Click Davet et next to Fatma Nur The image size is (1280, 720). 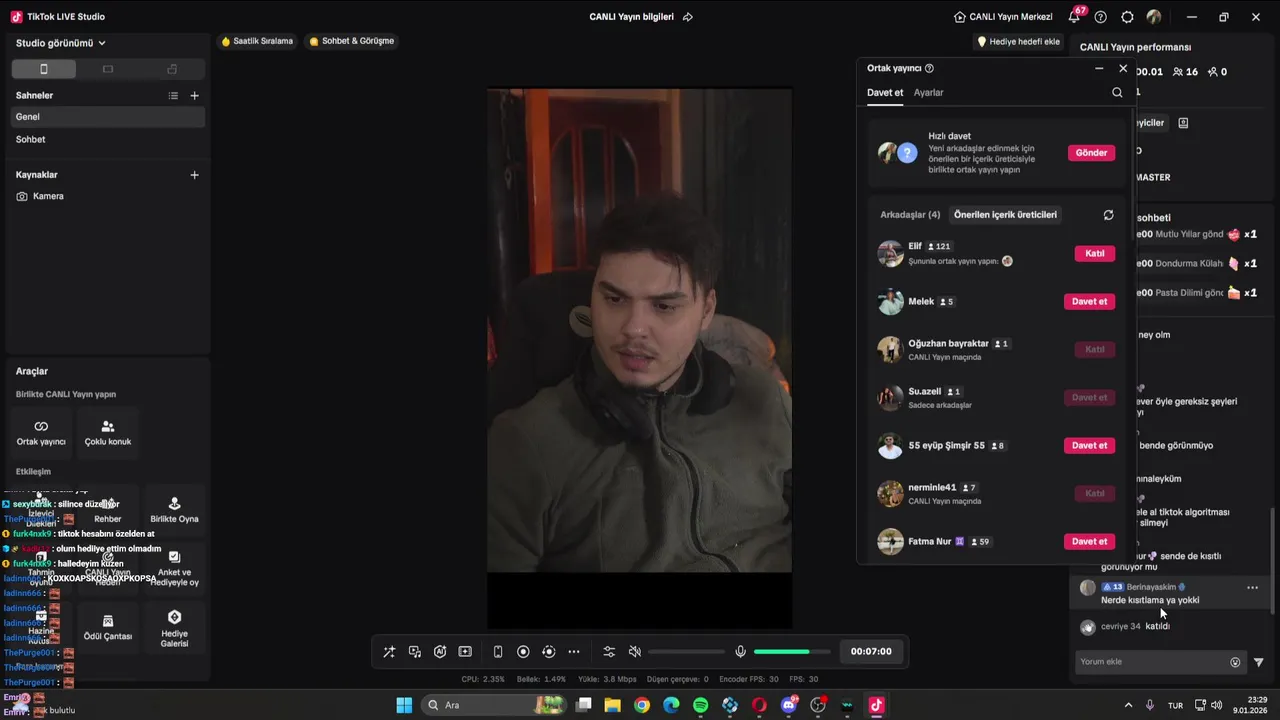coord(1089,542)
